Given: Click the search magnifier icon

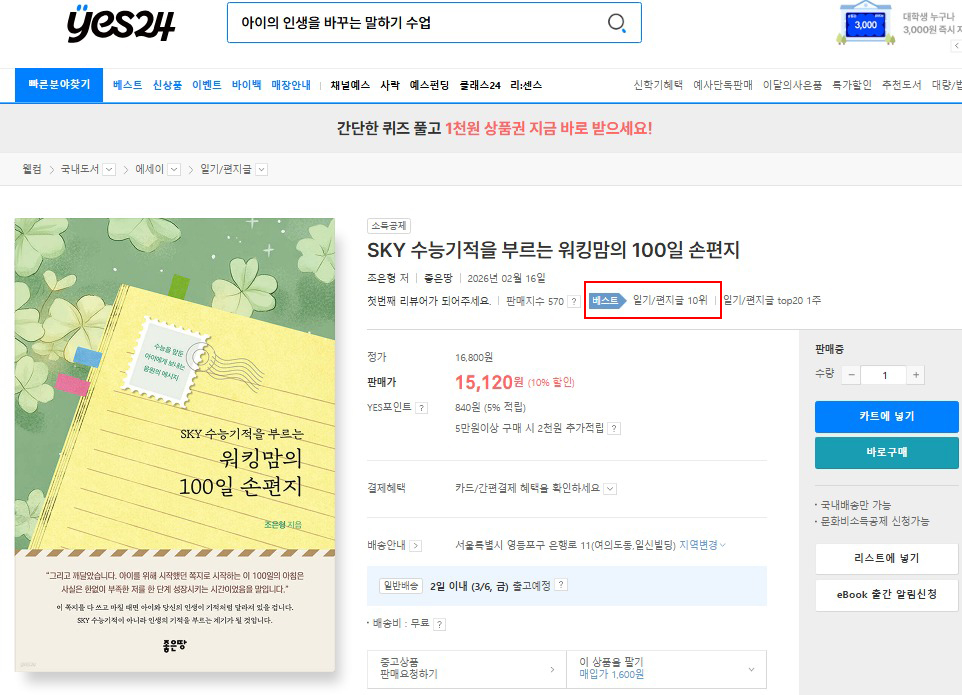Looking at the screenshot, I should (617, 23).
